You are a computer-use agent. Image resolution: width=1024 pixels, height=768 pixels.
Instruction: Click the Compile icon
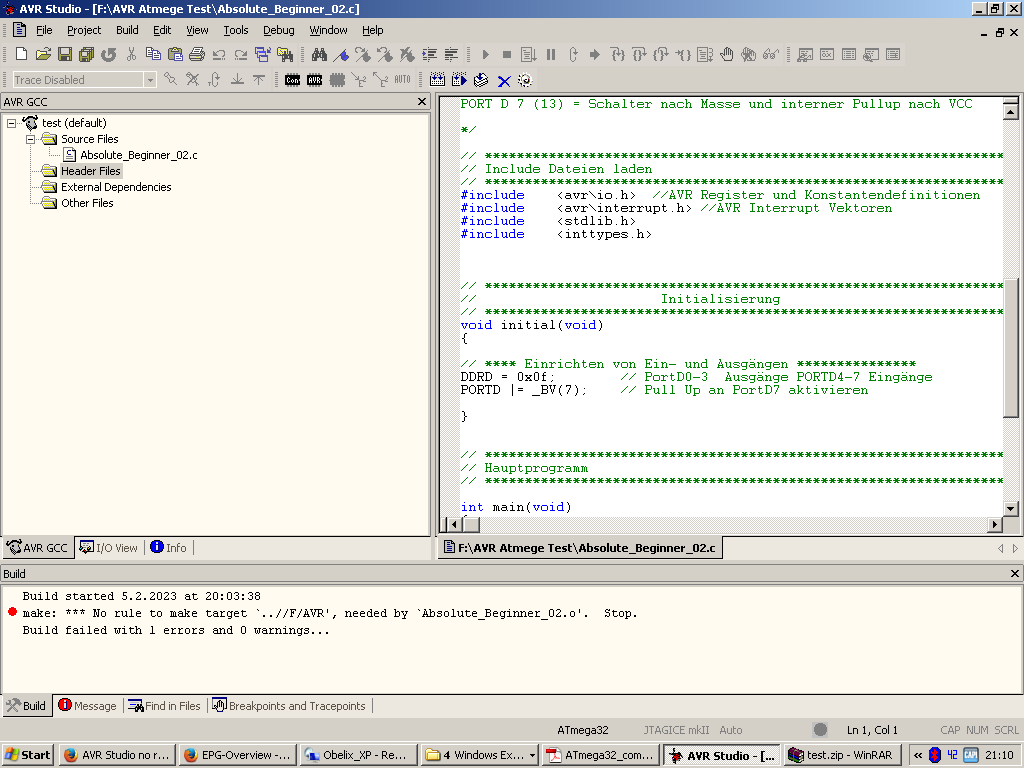pos(481,80)
